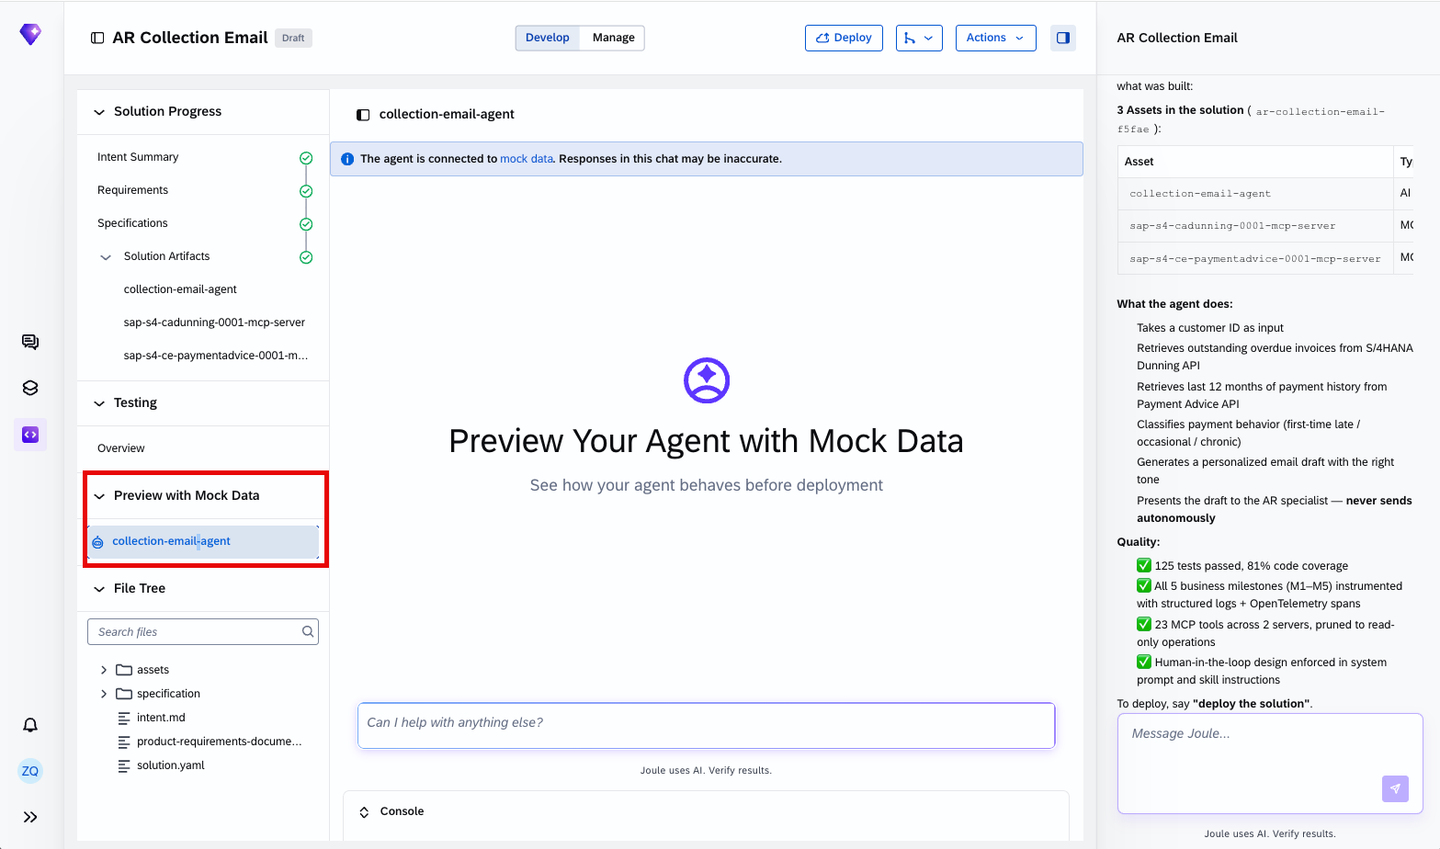This screenshot has height=849, width=1440.
Task: Collapse the File Tree section
Action: point(99,589)
